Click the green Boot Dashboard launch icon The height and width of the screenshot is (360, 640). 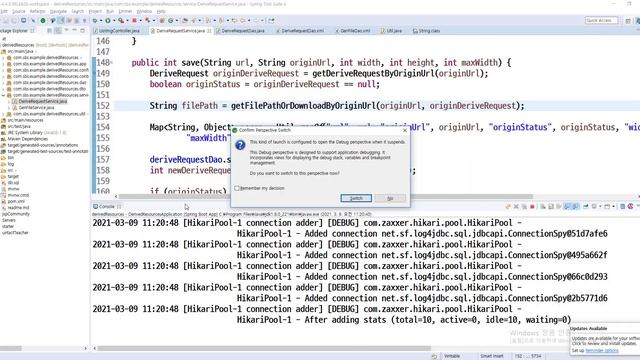tap(43, 20)
